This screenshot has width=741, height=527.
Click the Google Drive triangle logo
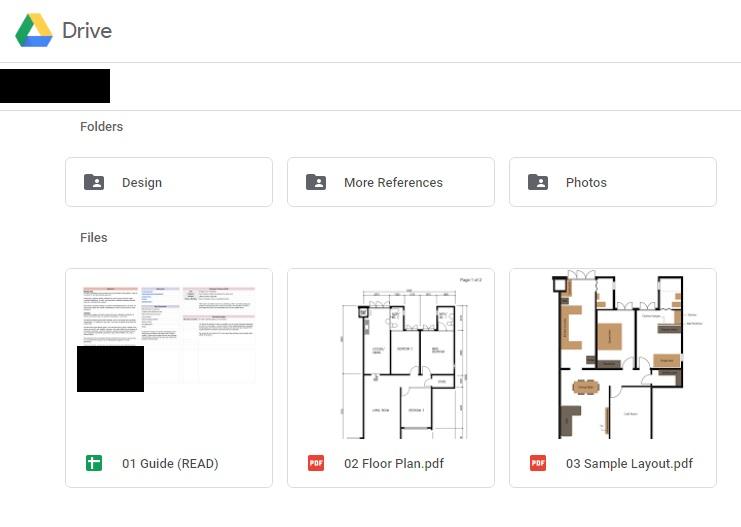coord(34,30)
